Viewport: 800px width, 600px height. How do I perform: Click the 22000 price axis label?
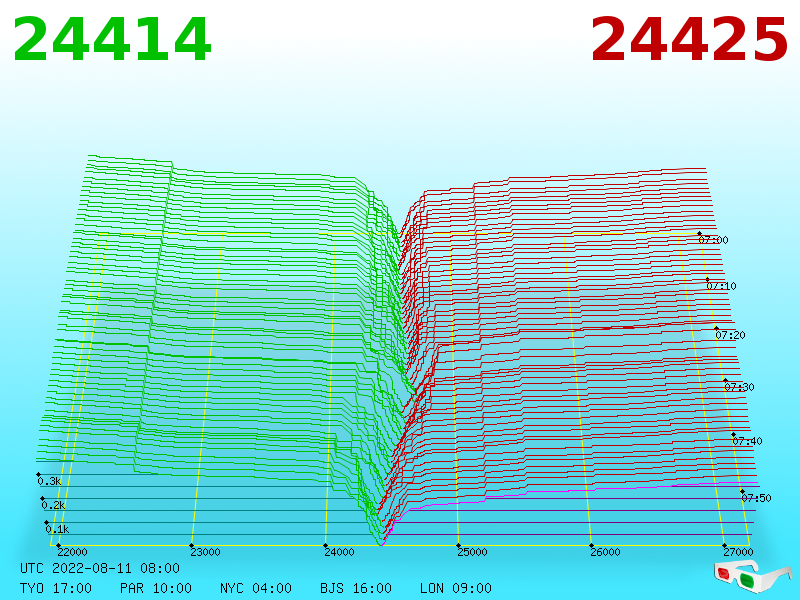[72, 552]
